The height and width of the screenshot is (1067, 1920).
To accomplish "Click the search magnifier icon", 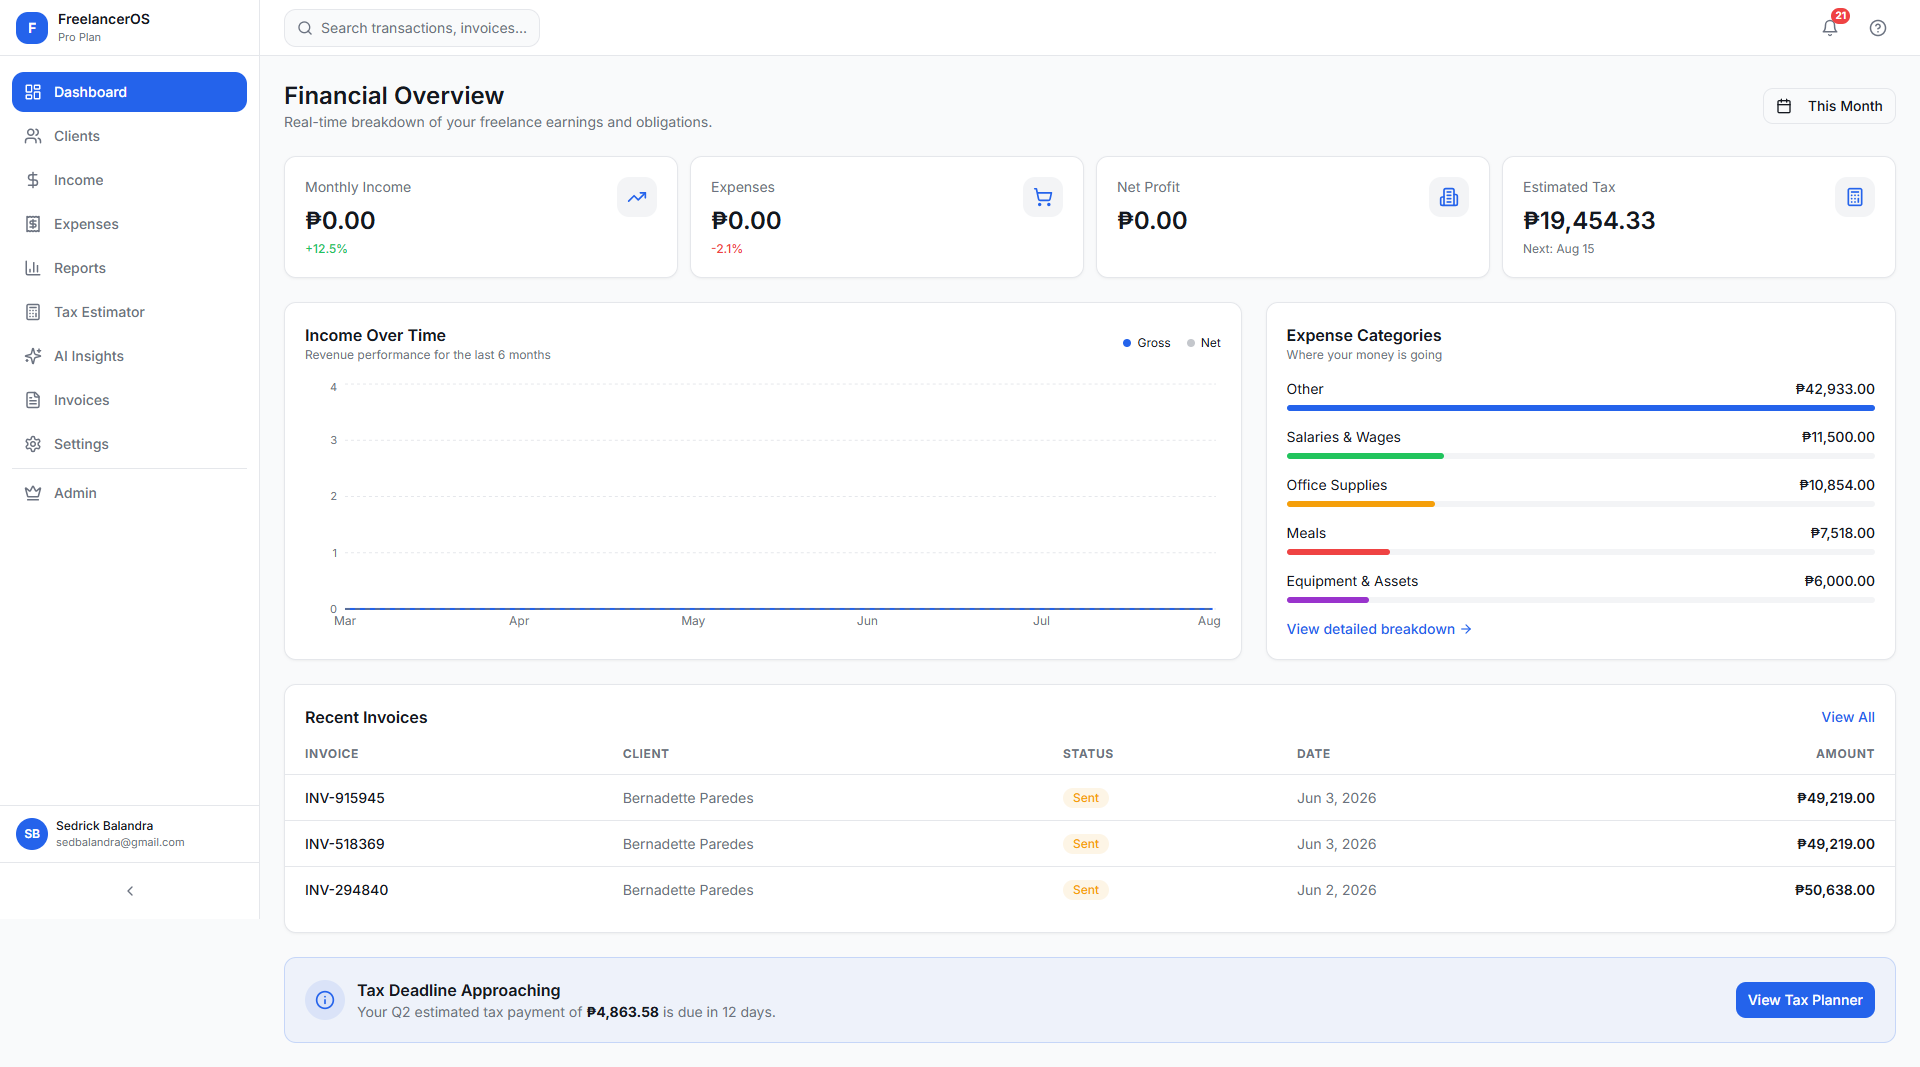I will [305, 28].
